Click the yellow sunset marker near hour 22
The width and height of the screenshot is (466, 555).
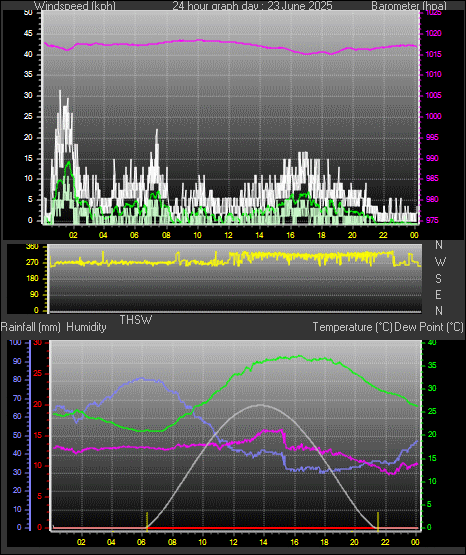click(x=378, y=521)
